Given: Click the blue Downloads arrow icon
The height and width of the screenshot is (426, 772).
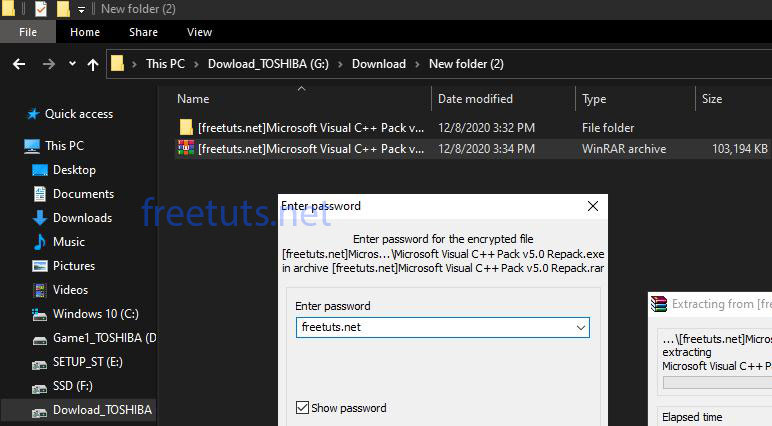Looking at the screenshot, I should pos(40,218).
